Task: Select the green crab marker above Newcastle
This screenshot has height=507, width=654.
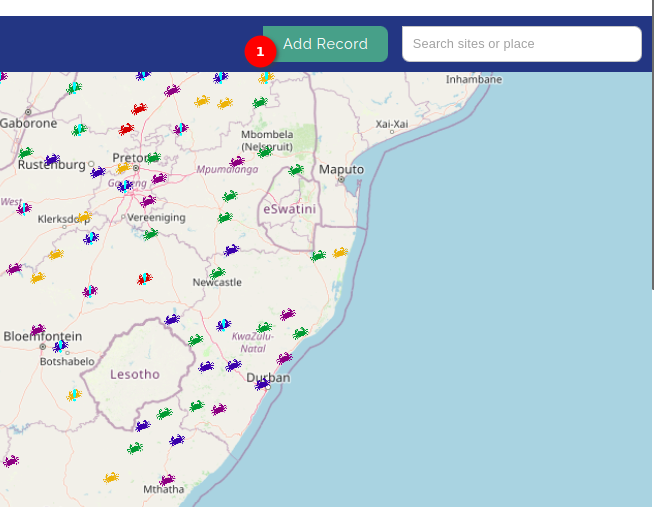Action: [217, 274]
